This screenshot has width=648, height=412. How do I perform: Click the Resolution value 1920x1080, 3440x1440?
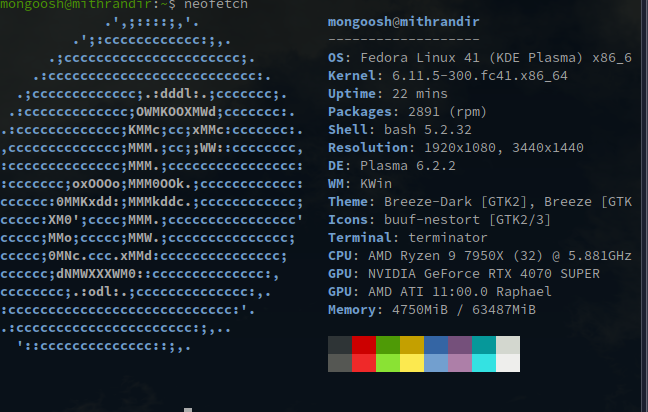click(504, 148)
